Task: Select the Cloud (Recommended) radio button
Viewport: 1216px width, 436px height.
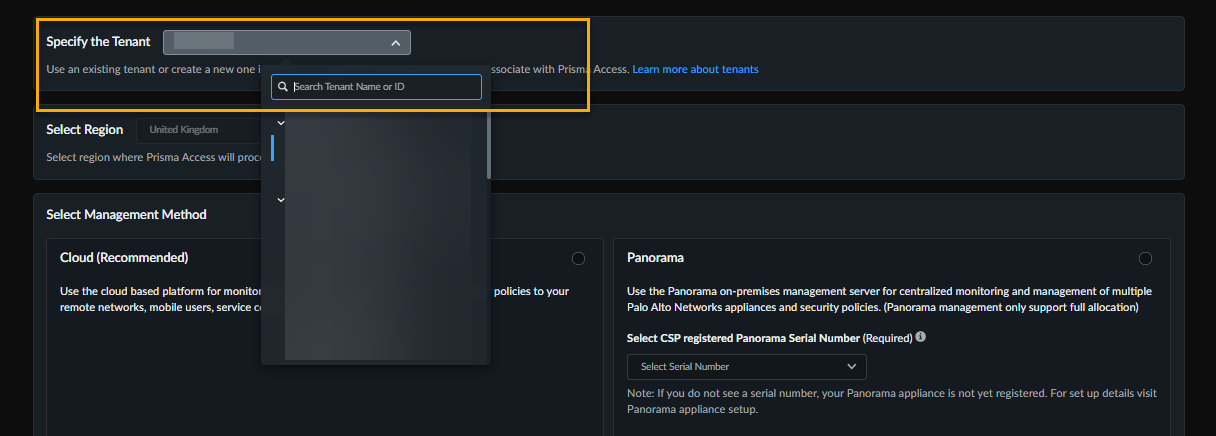Action: [578, 258]
